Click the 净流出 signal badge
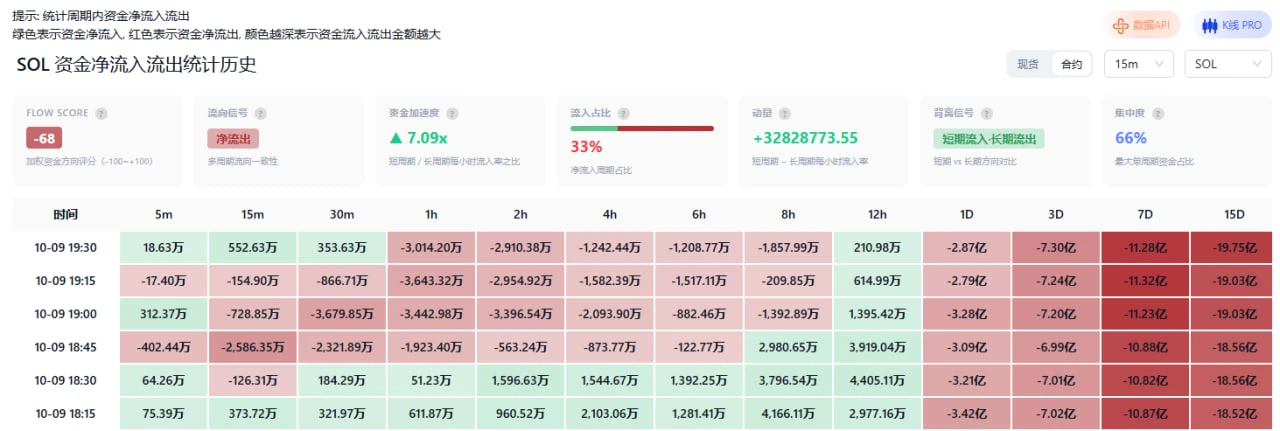 click(233, 138)
